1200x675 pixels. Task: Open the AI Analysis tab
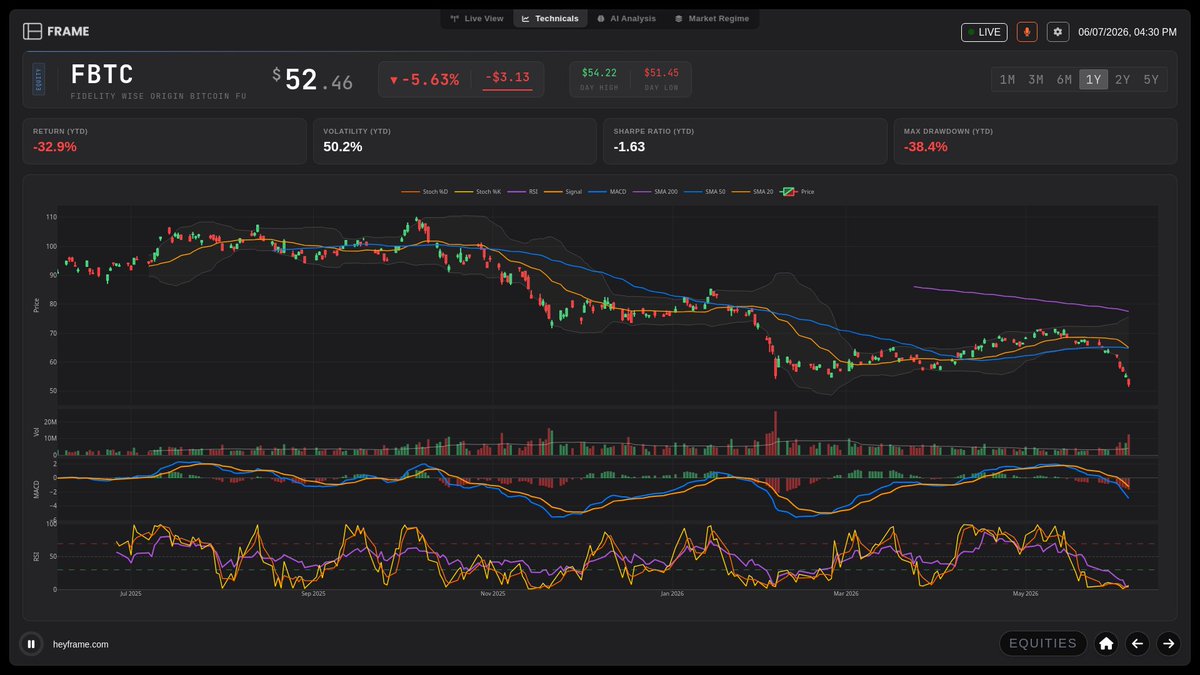point(626,18)
